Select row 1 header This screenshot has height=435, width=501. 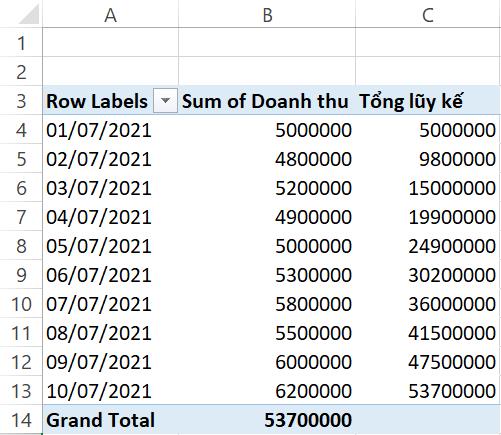21,43
